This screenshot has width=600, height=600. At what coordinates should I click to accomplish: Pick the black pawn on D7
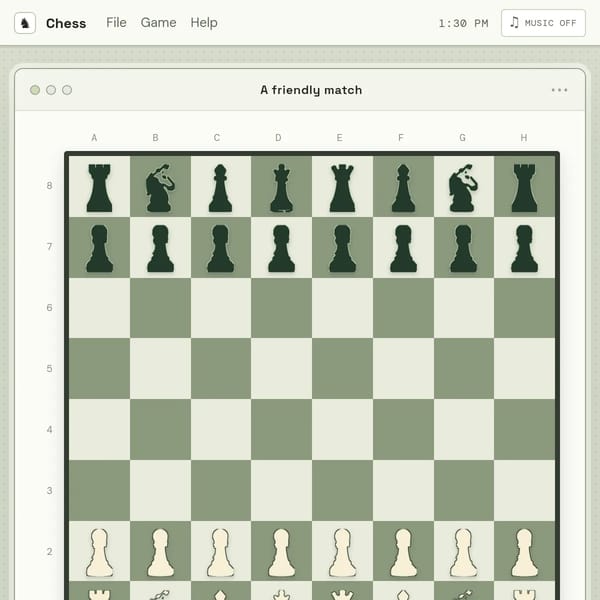[x=281, y=248]
